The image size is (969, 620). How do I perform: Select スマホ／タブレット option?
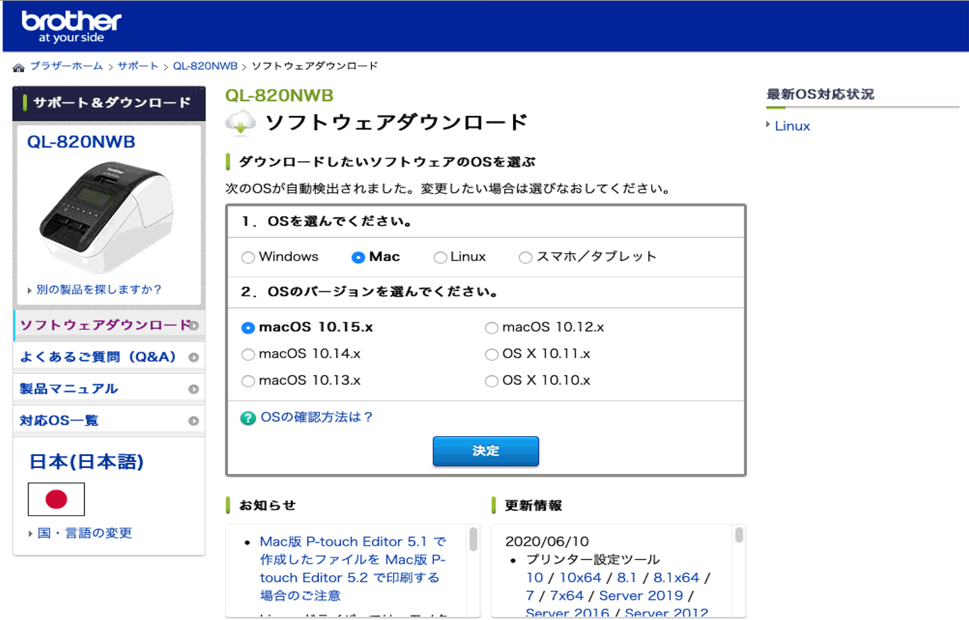[x=525, y=256]
